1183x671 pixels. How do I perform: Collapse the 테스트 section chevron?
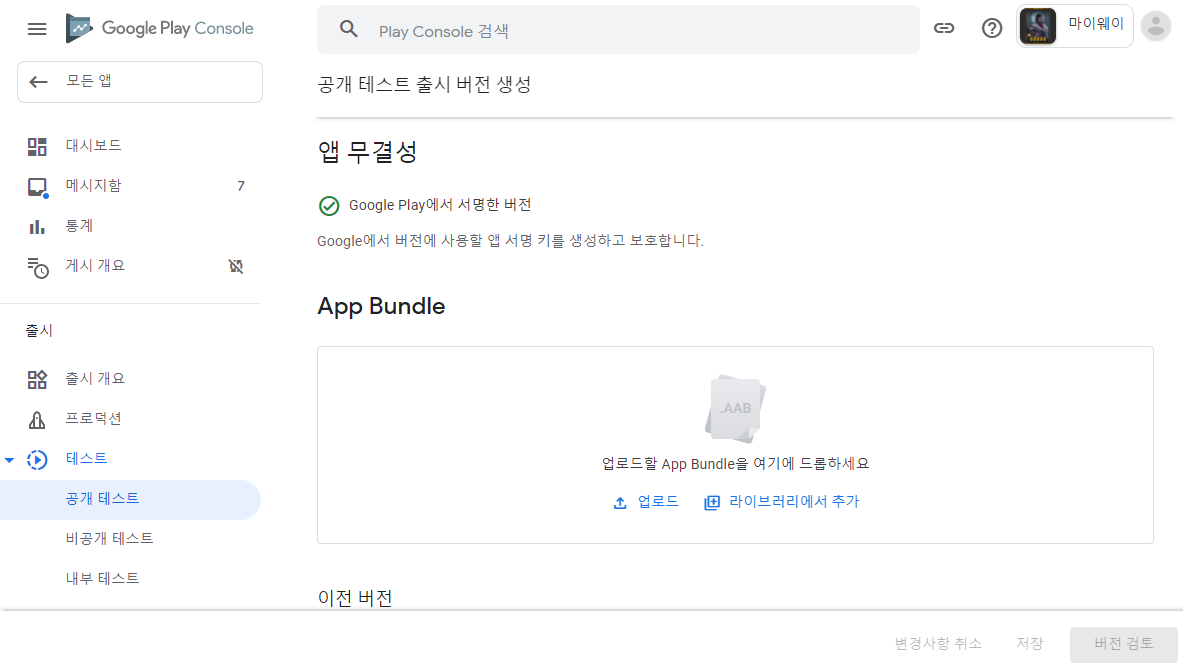pos(10,459)
